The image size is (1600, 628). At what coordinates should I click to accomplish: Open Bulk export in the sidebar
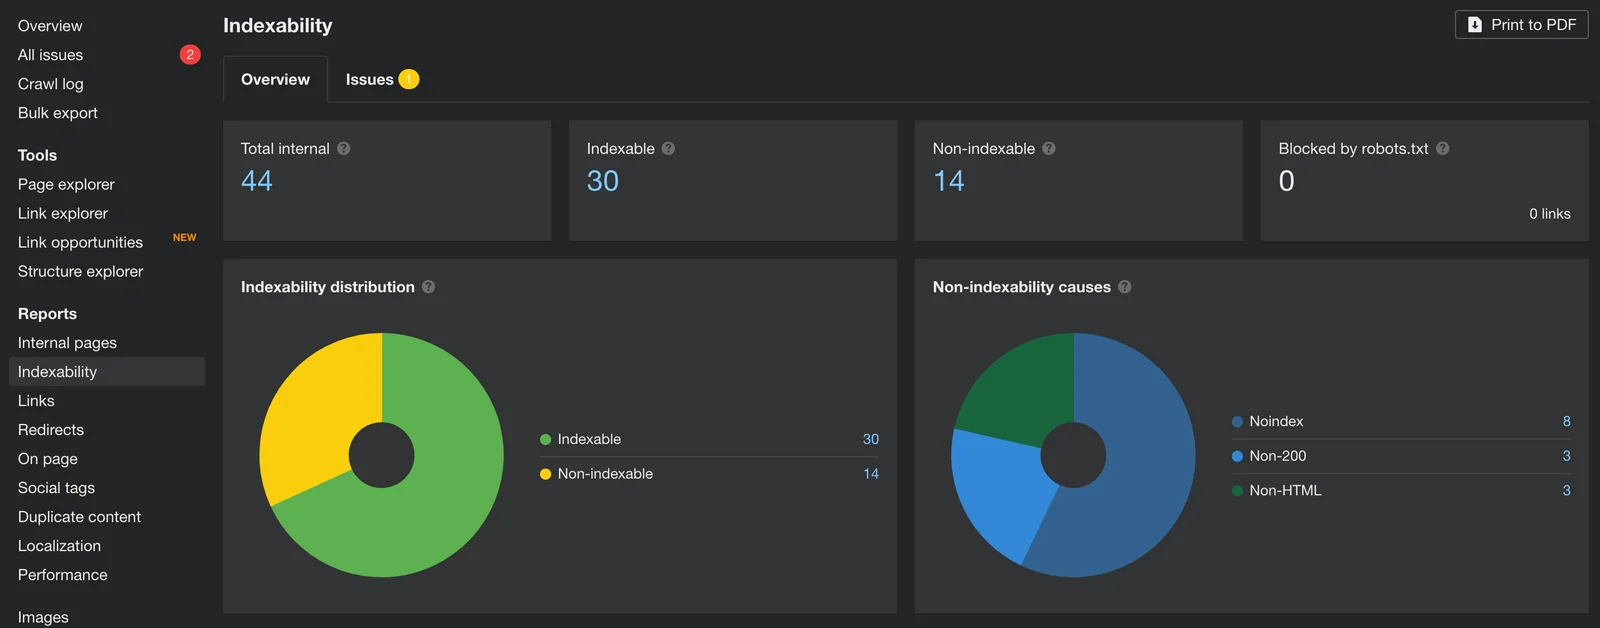[x=58, y=113]
